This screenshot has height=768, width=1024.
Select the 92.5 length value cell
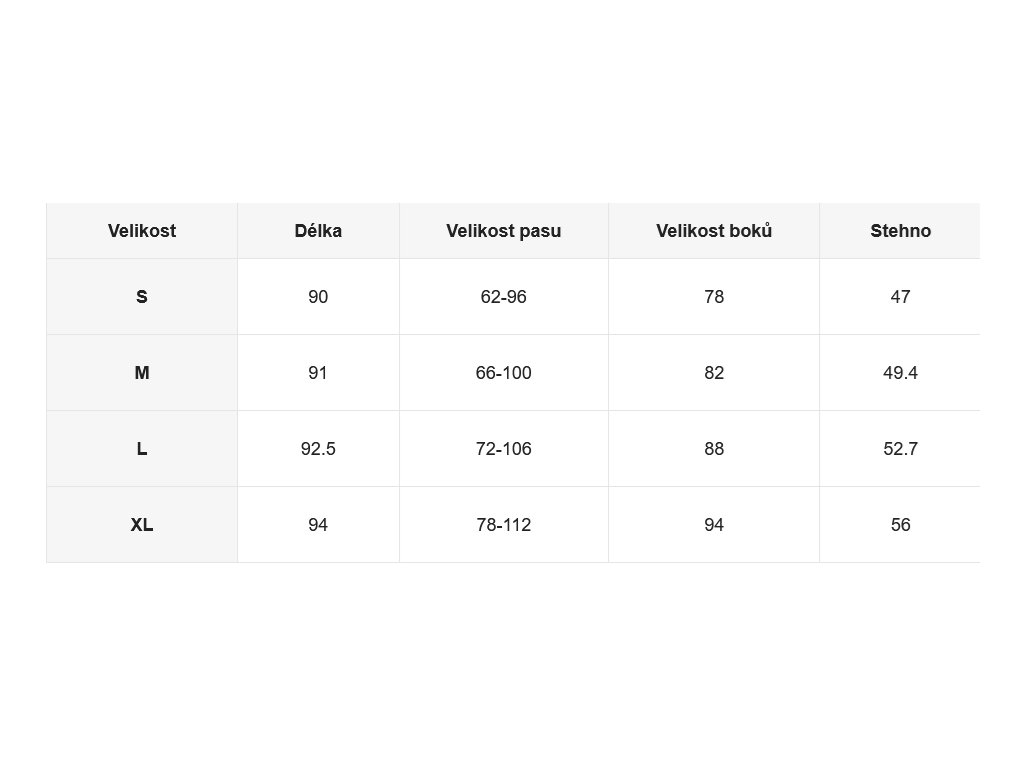pos(318,449)
